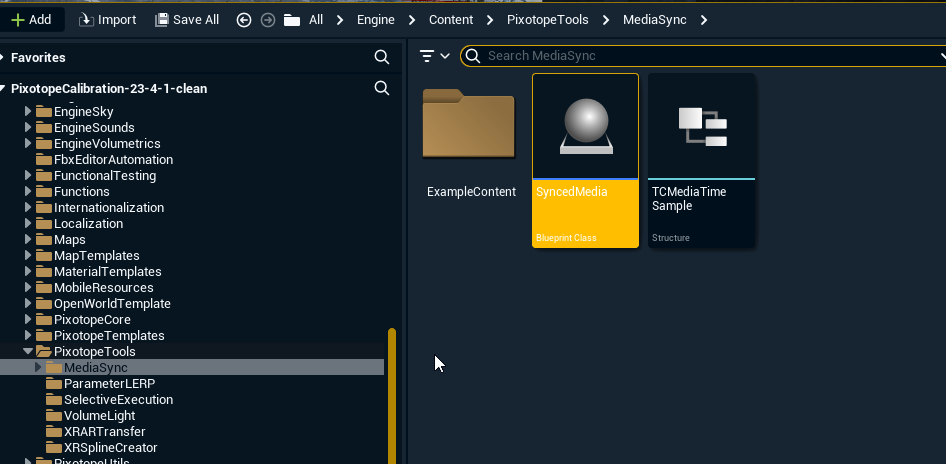946x464 pixels.
Task: Expand the Favorites section
Action: [x=4, y=58]
